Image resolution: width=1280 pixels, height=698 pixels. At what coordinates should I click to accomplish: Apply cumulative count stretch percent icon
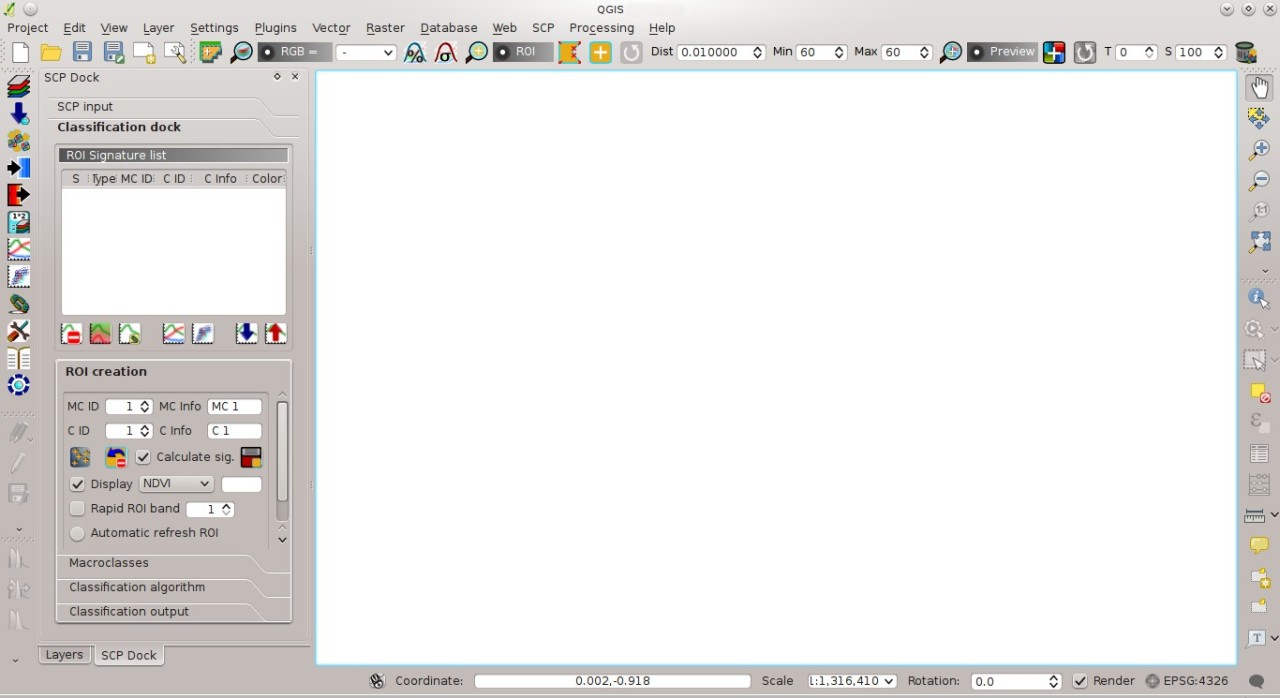[x=415, y=52]
